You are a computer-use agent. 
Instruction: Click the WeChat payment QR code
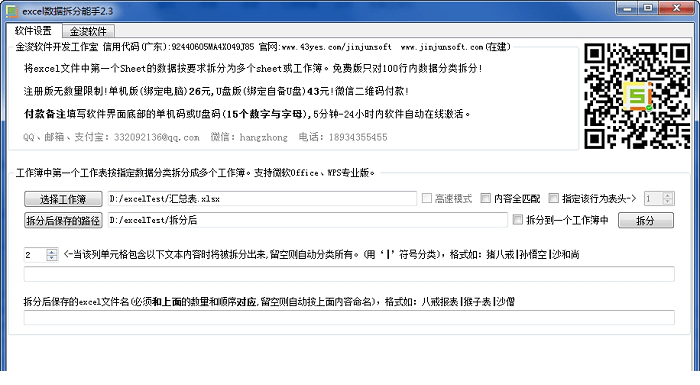(x=638, y=96)
